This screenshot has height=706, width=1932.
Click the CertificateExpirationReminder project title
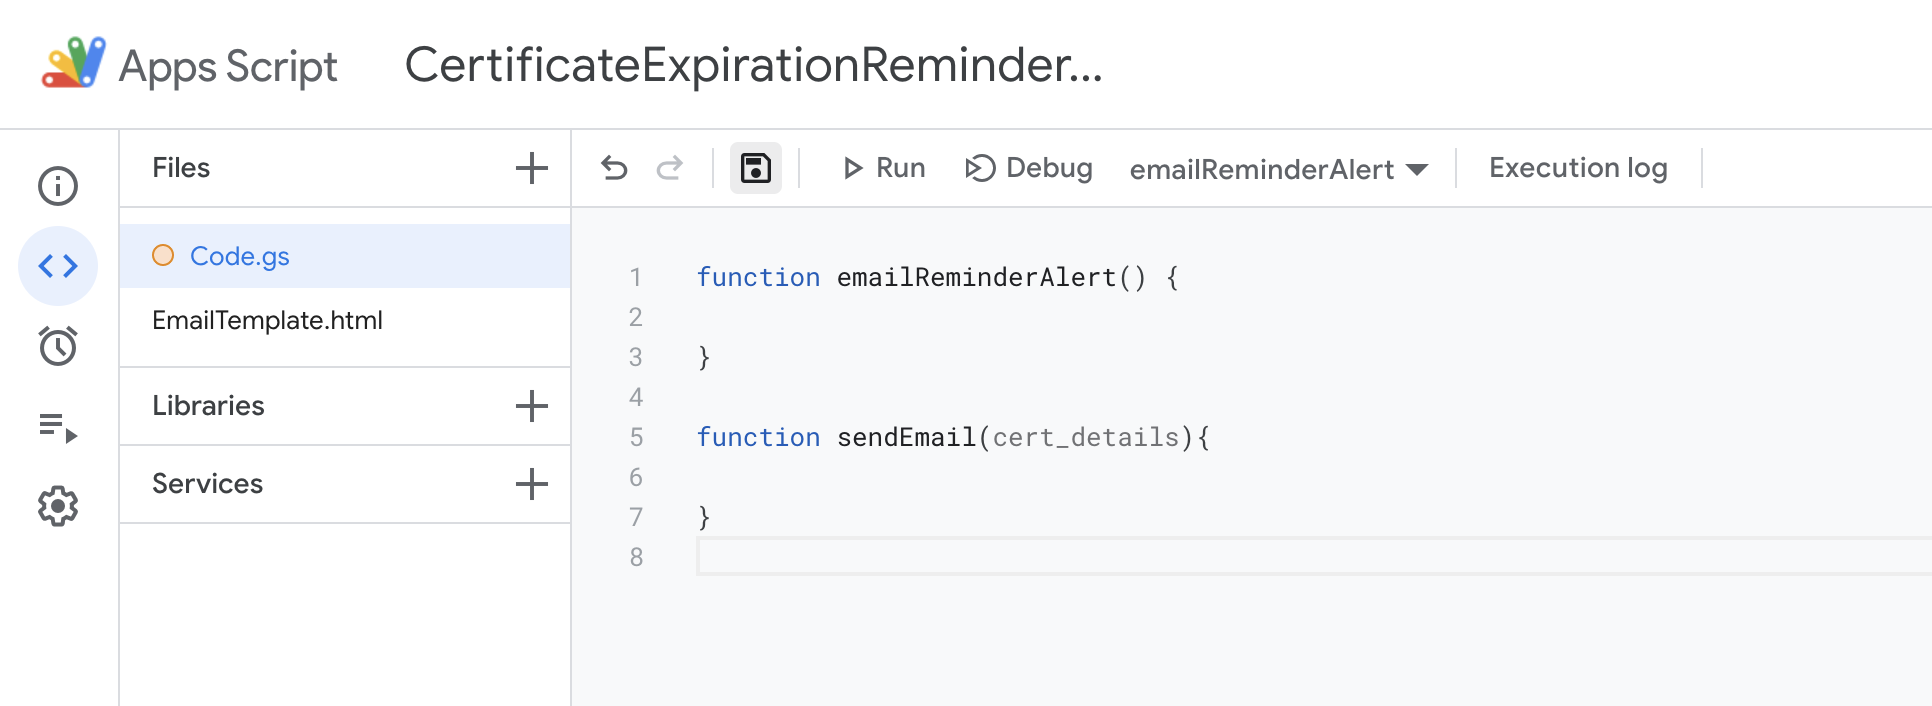point(753,65)
